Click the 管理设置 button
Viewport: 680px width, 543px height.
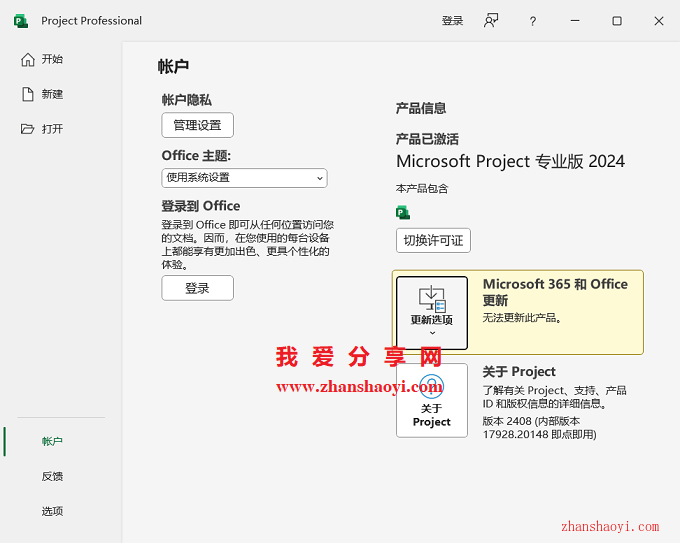coord(197,125)
